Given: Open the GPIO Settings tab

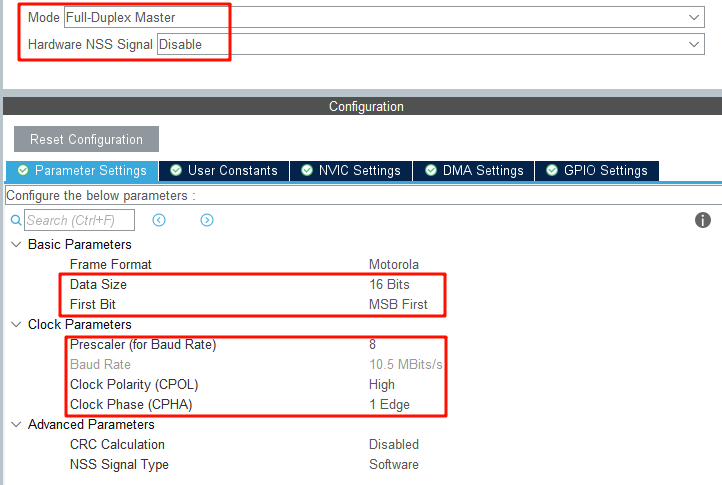Looking at the screenshot, I should pos(597,171).
